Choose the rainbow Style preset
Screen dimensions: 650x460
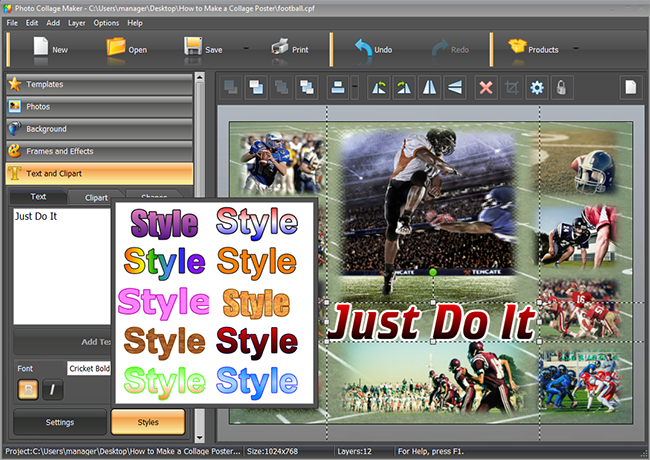[x=165, y=263]
